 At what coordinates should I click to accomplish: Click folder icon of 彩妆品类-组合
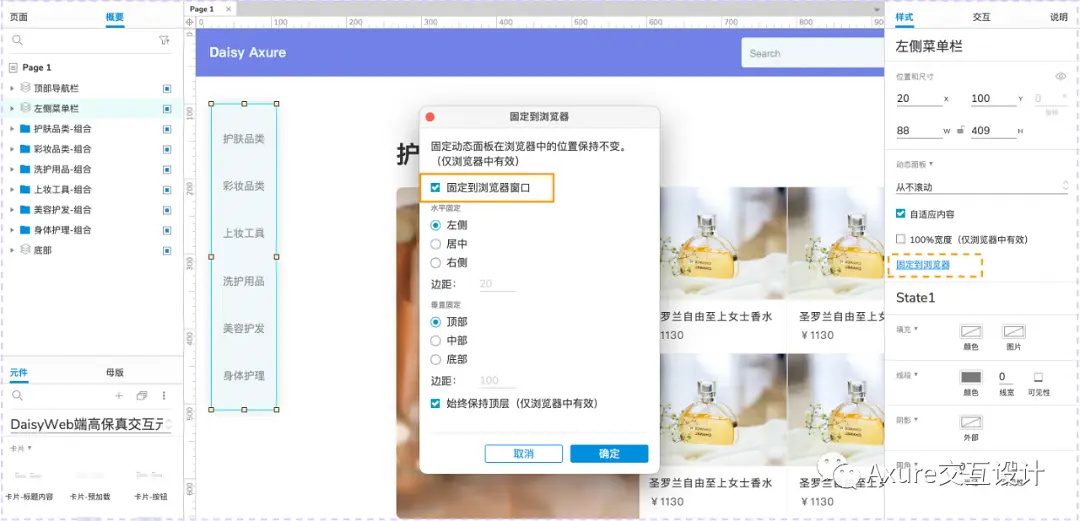pyautogui.click(x=25, y=149)
